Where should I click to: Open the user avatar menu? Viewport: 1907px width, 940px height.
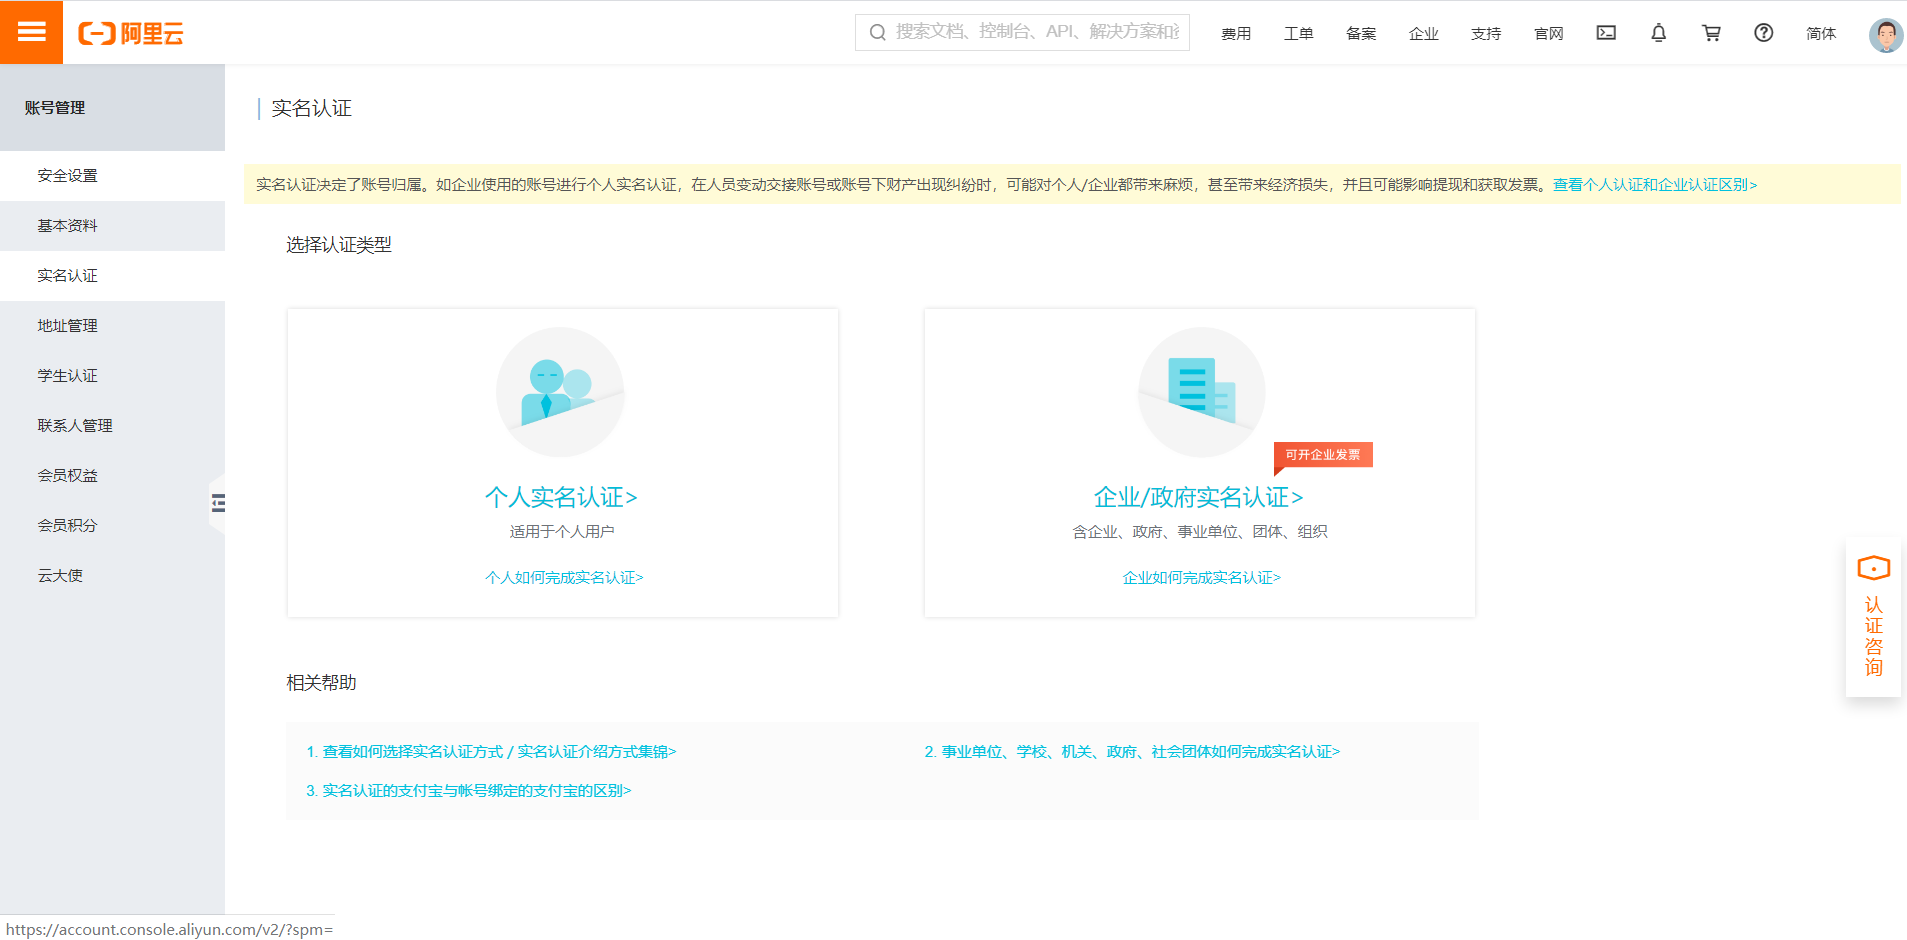click(1886, 35)
